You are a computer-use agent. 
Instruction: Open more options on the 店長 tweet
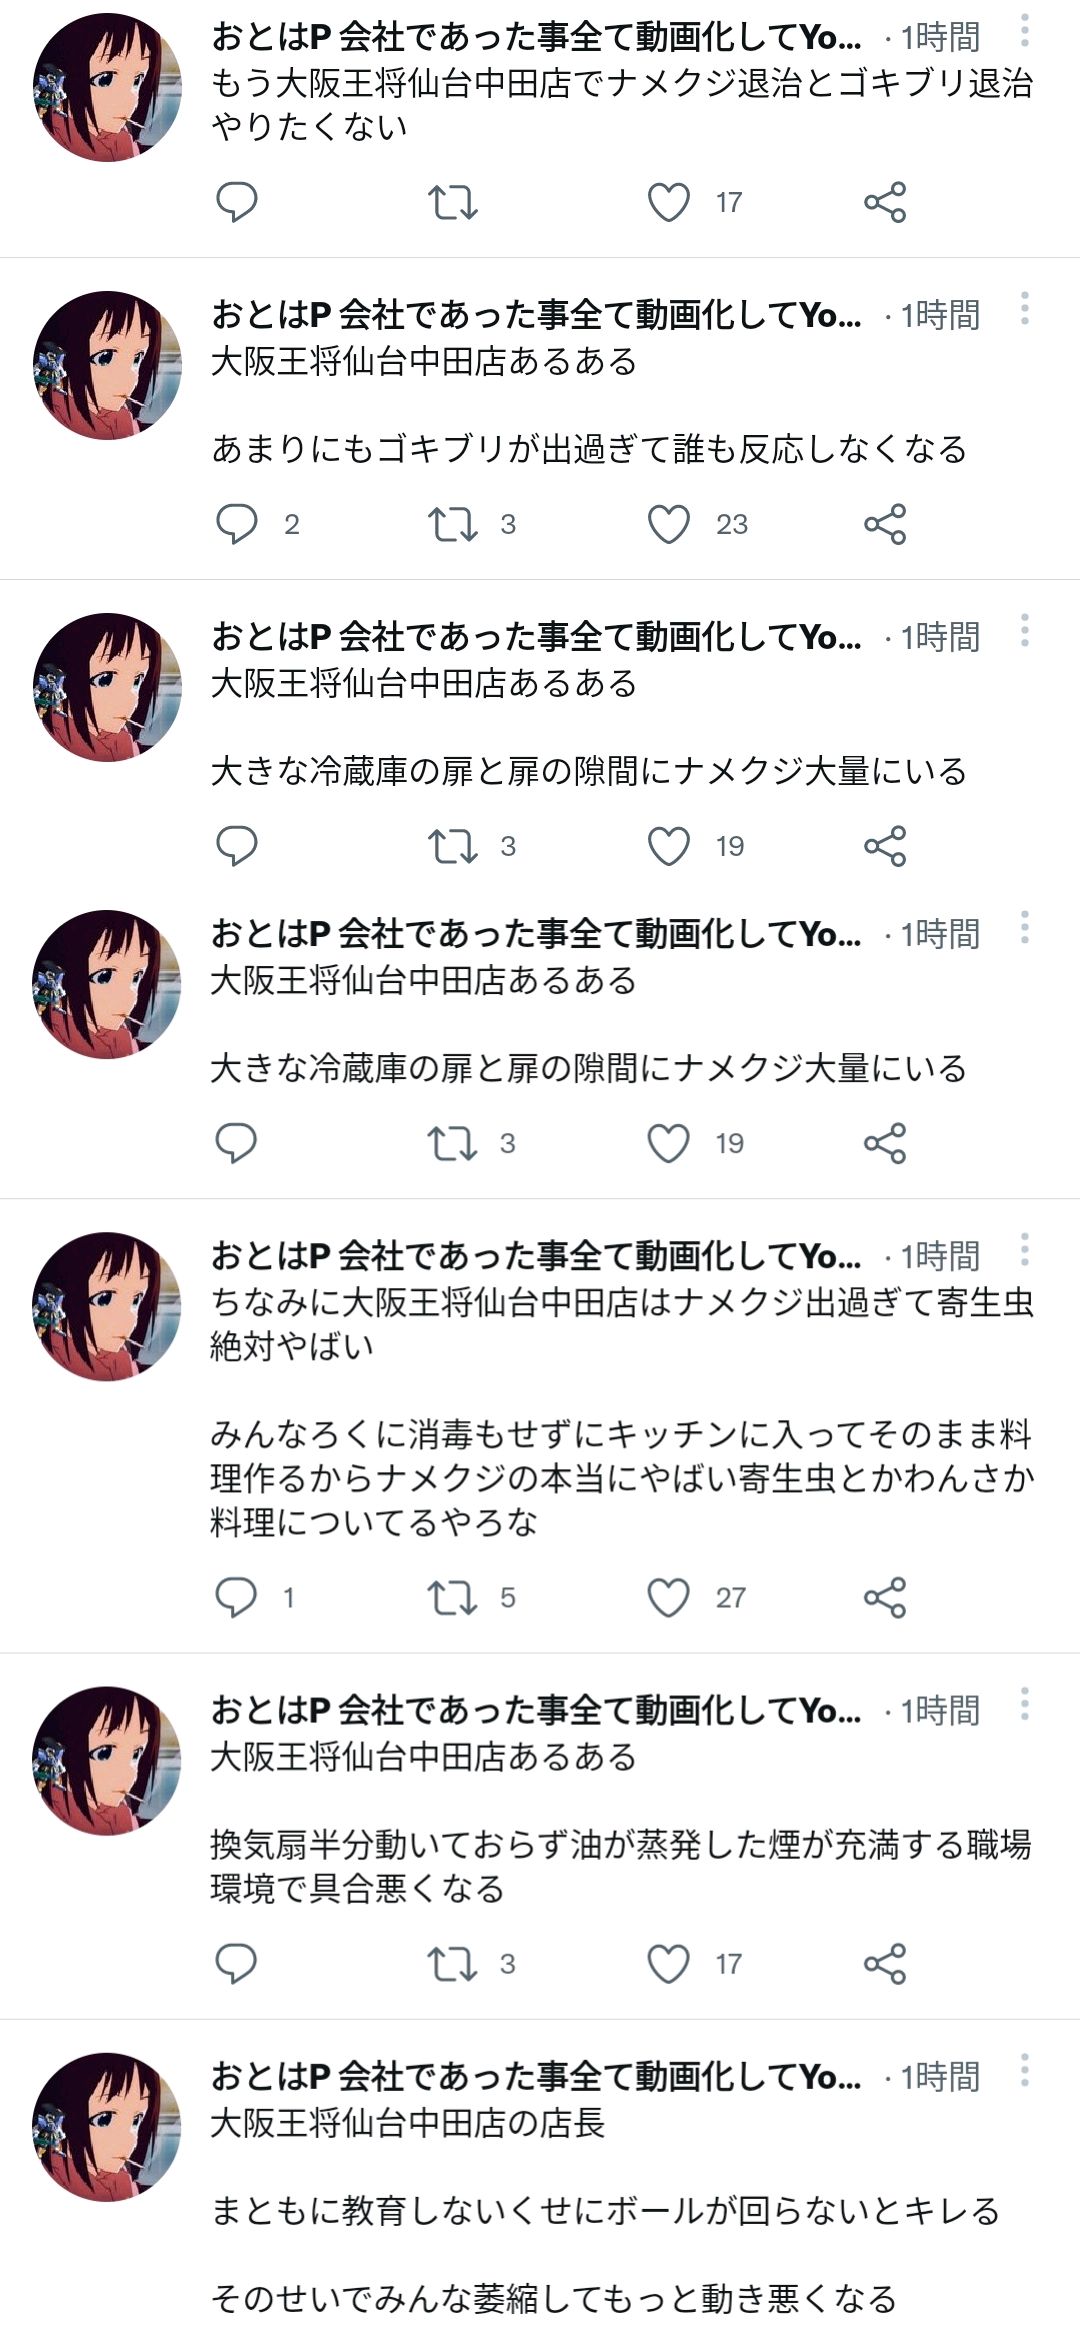[1024, 2071]
